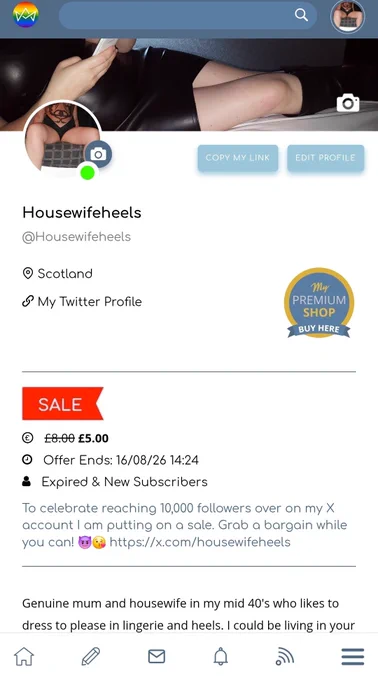Open the feed signal icon
The image size is (378, 680).
[x=285, y=657]
